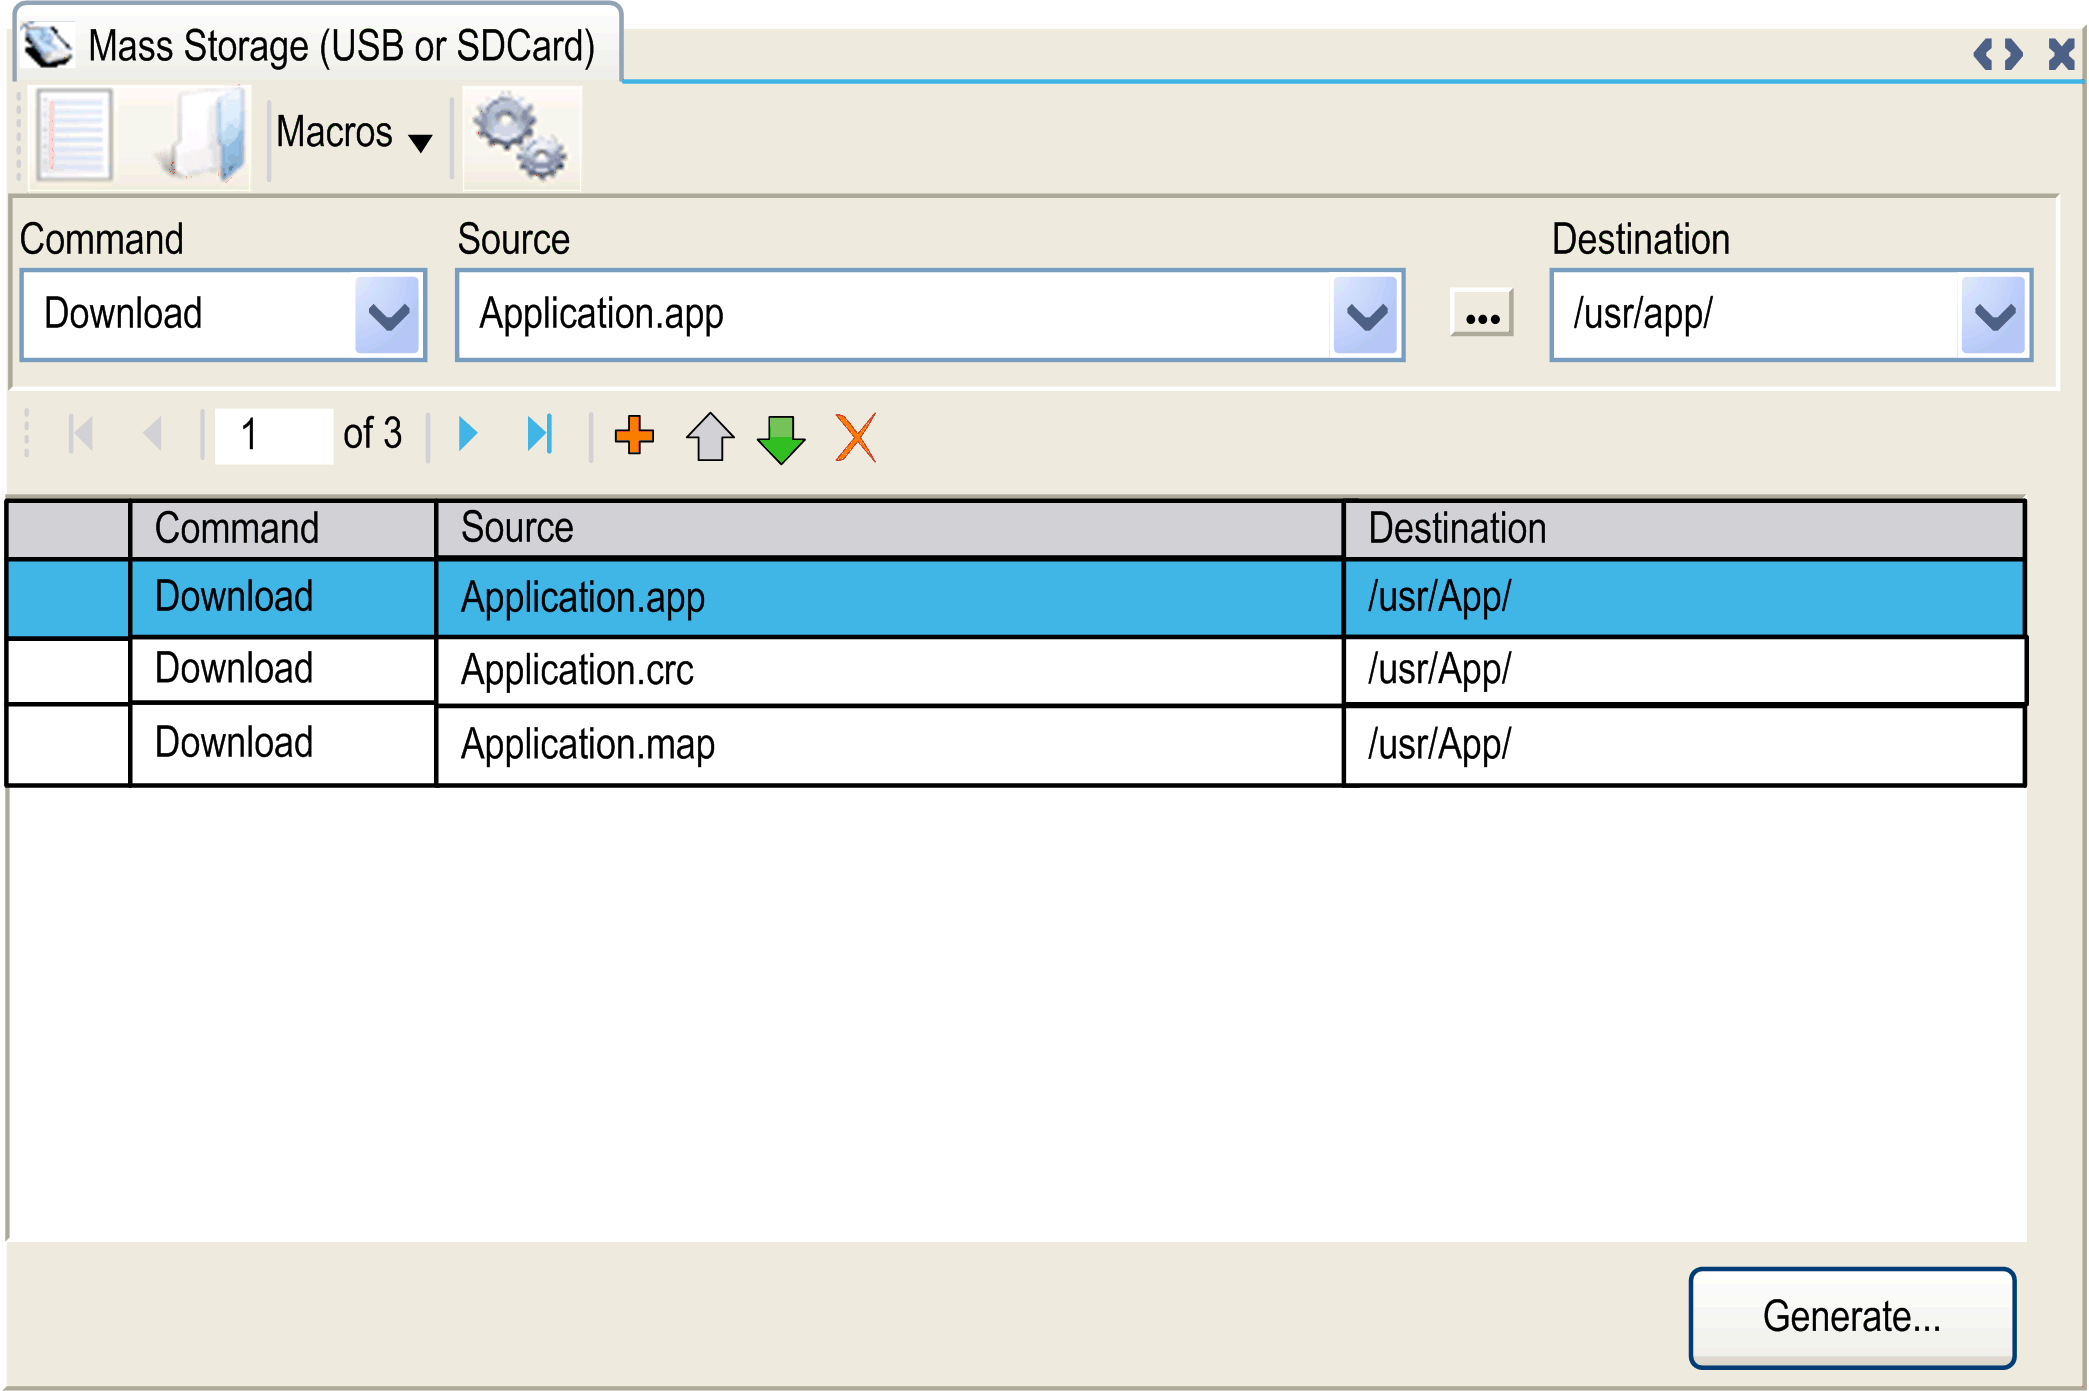Move the selected row up

click(709, 435)
